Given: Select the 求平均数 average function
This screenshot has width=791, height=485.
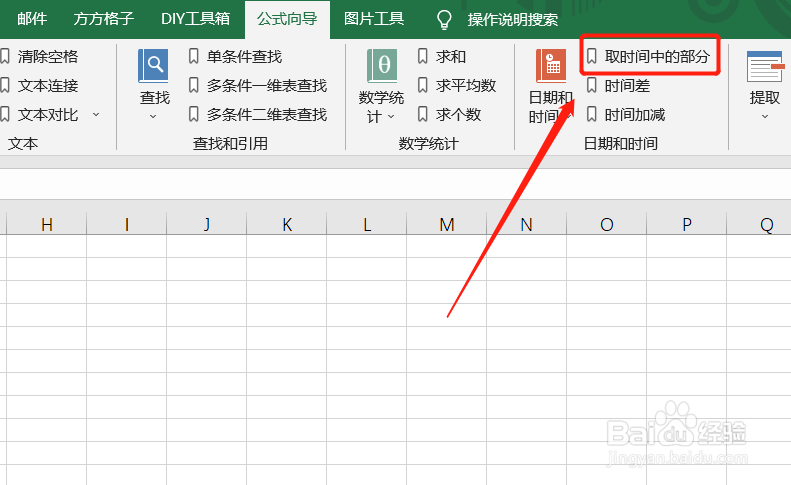Looking at the screenshot, I should coord(457,86).
